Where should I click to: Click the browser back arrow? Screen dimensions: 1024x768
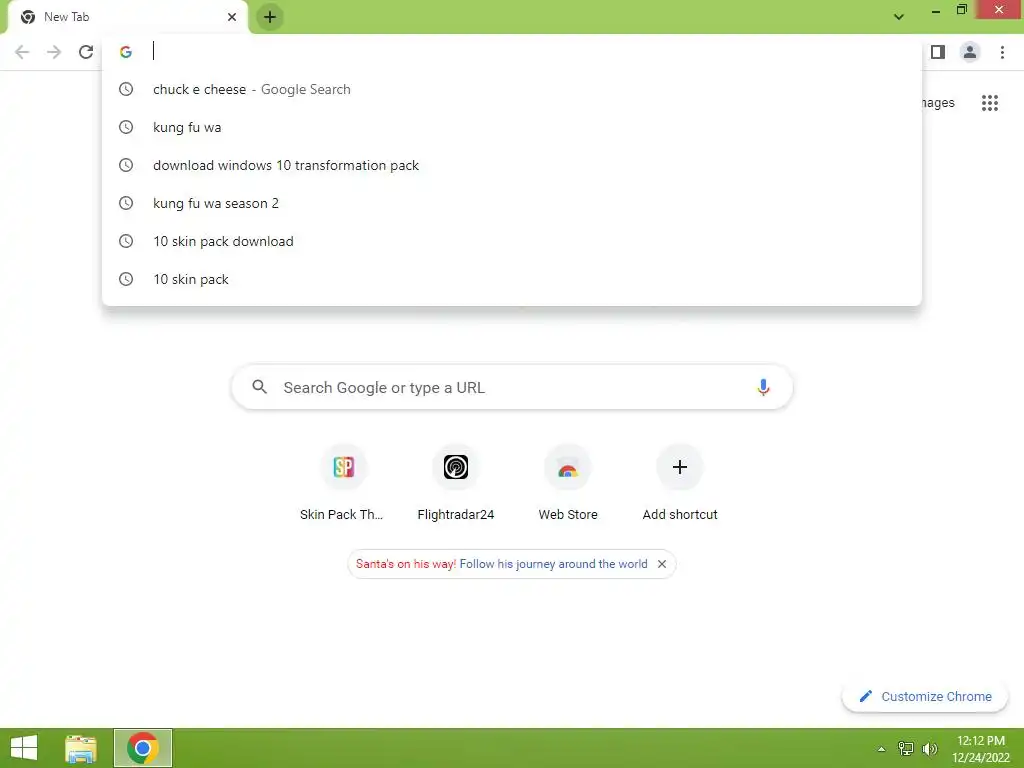click(x=22, y=52)
